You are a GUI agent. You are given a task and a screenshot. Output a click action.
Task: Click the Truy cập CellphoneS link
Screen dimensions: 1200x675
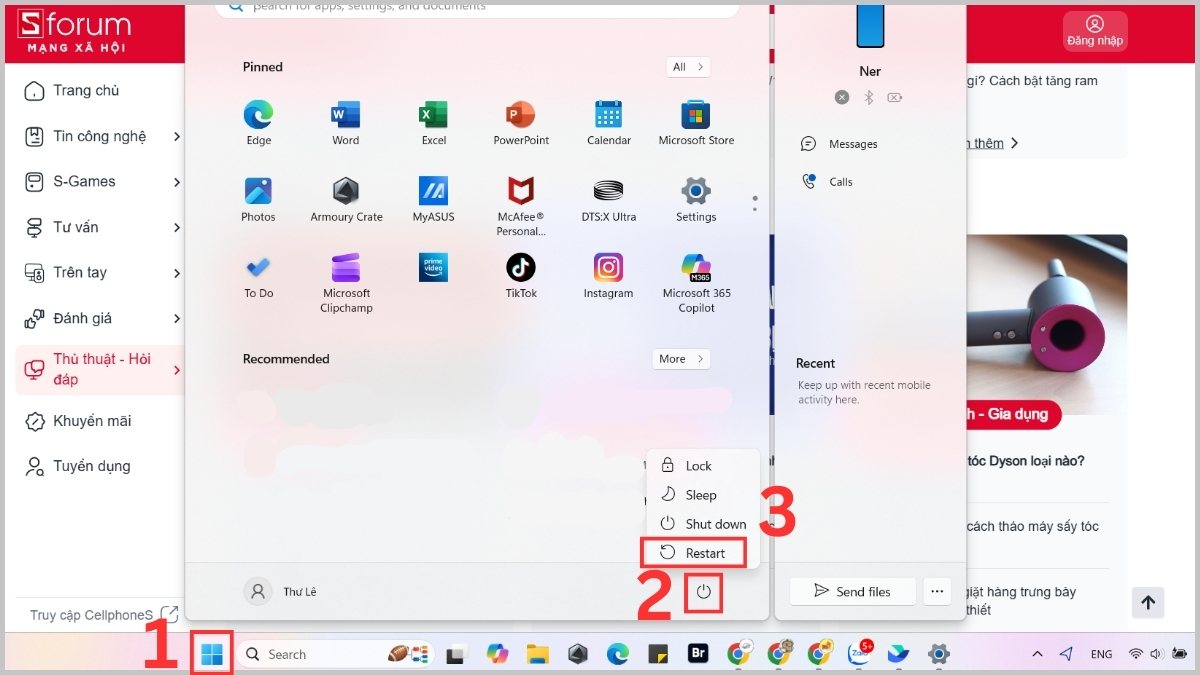(104, 615)
